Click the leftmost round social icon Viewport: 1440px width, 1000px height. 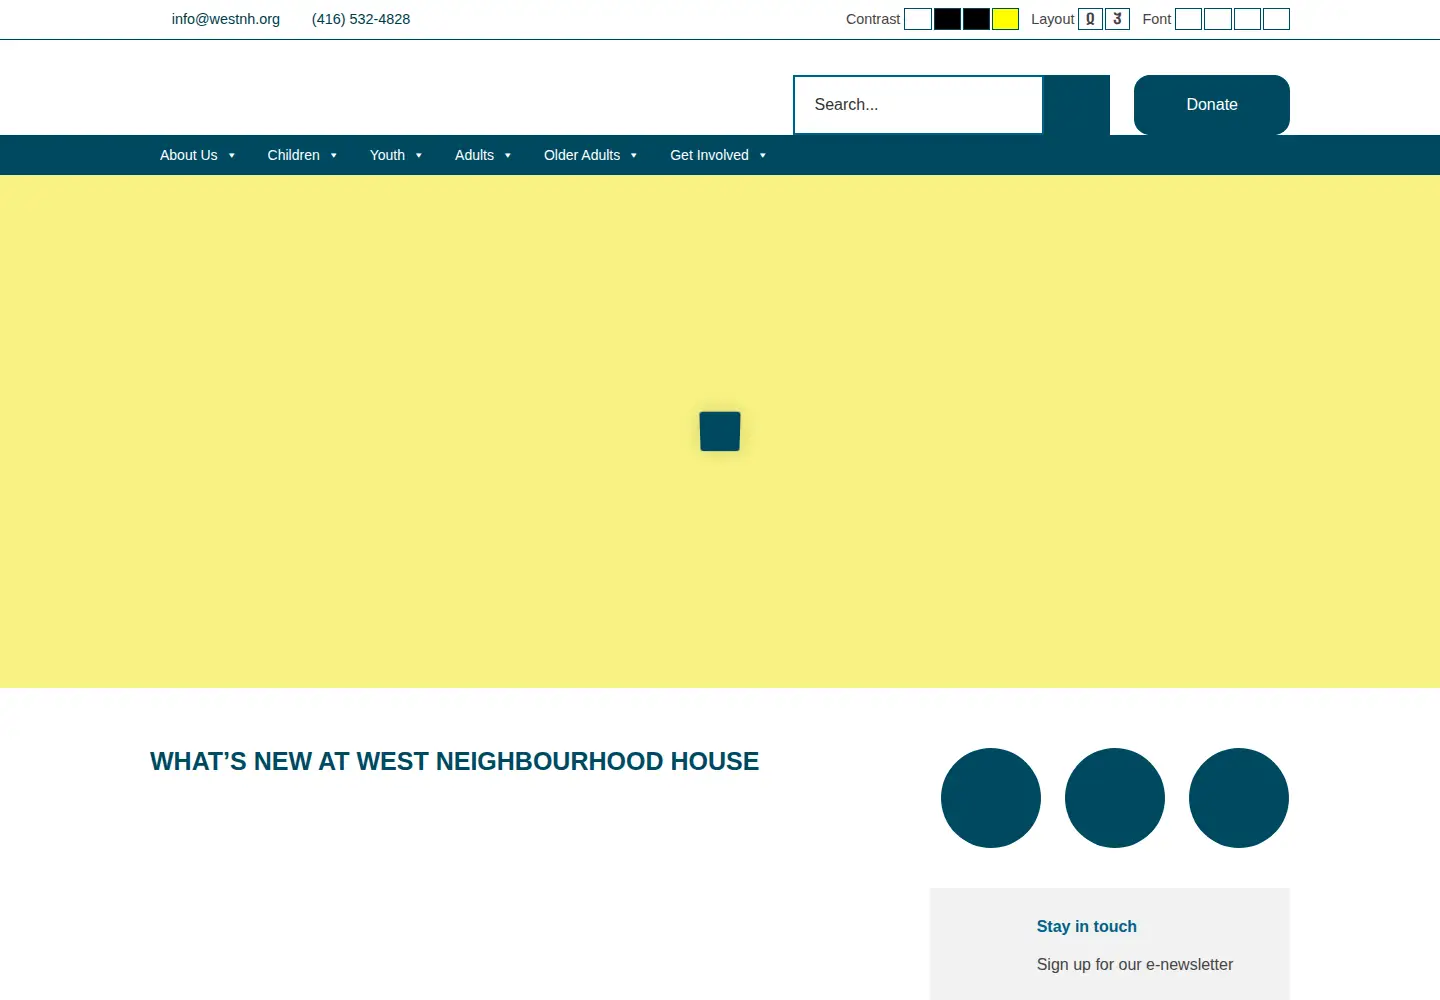(x=991, y=798)
